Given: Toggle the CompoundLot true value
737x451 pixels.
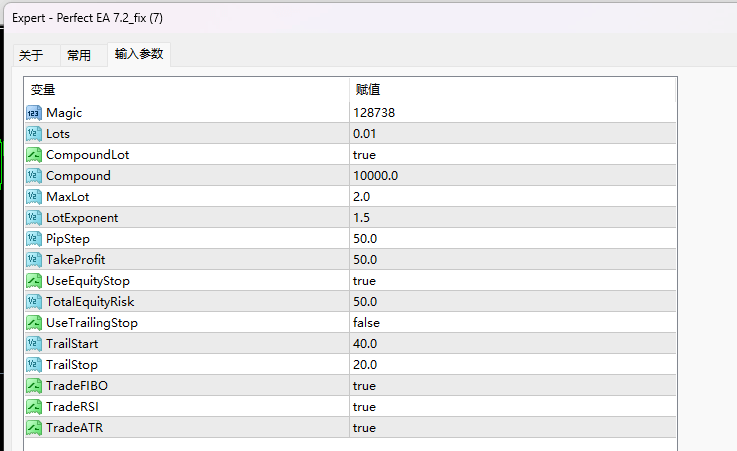Looking at the screenshot, I should [364, 155].
